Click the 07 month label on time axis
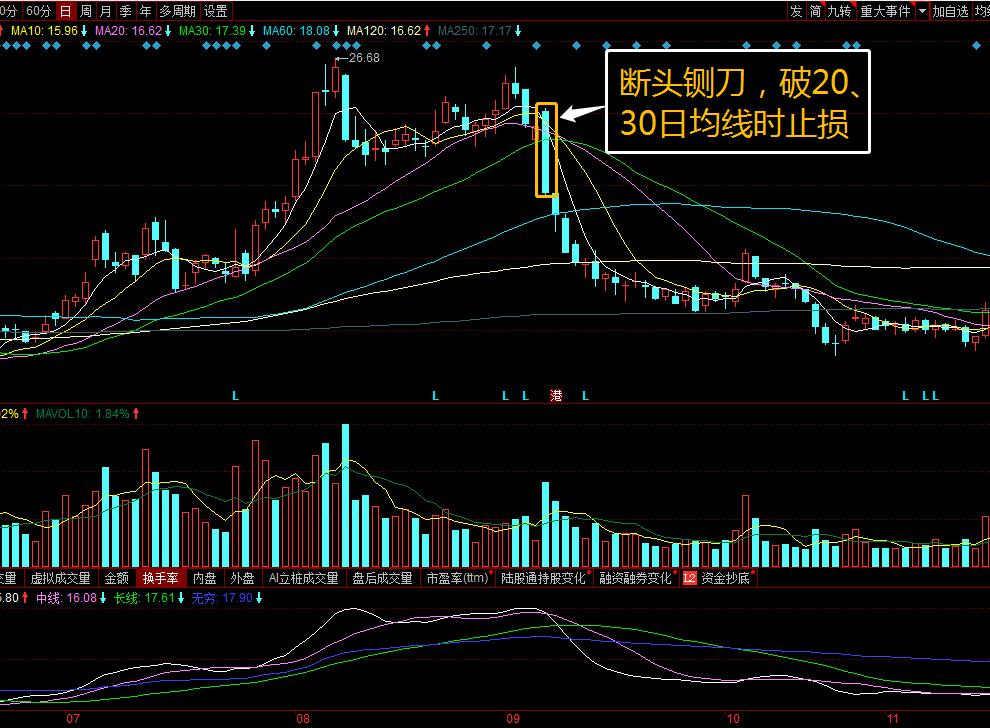 pos(73,718)
